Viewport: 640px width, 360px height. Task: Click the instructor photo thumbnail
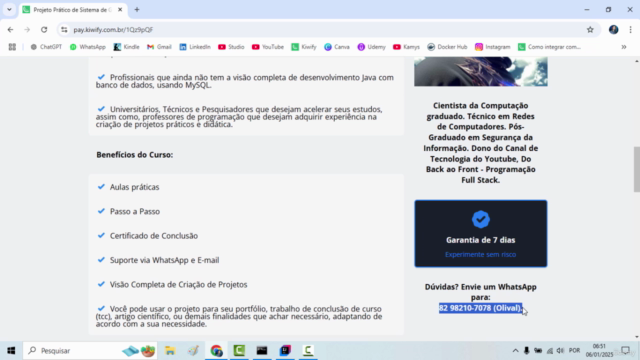[481, 71]
